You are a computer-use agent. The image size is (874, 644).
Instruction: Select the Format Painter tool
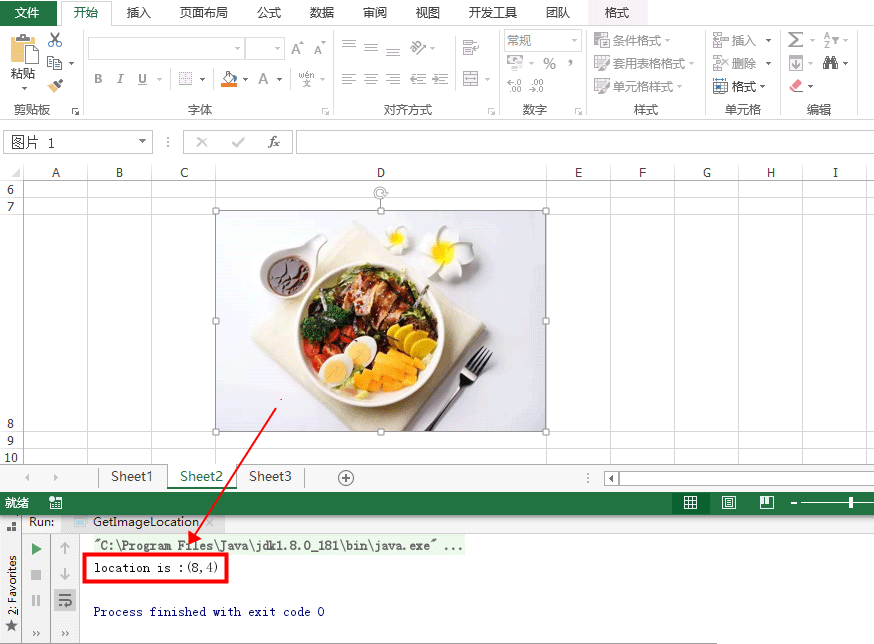[x=56, y=86]
